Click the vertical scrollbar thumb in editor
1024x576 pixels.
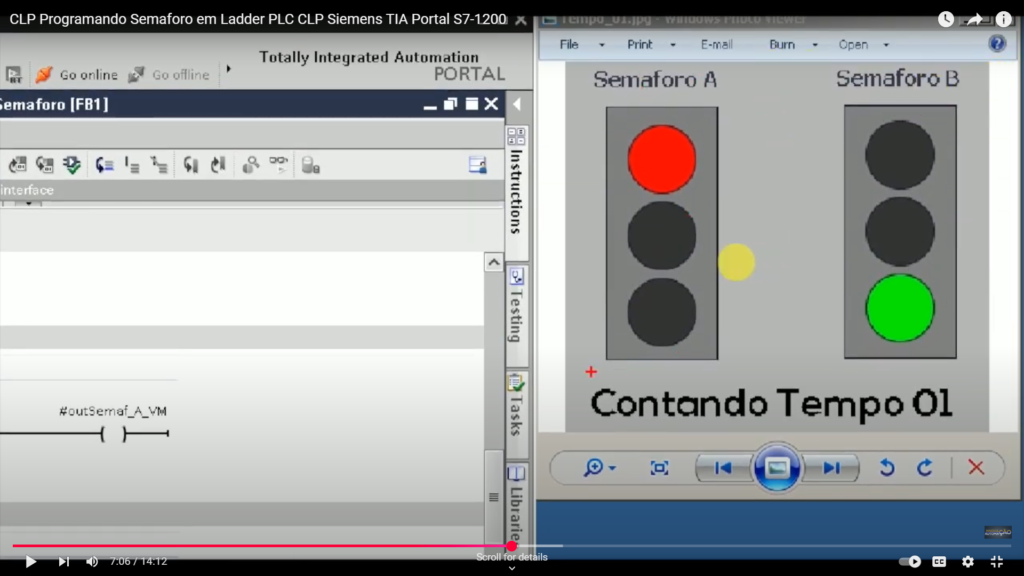click(494, 496)
